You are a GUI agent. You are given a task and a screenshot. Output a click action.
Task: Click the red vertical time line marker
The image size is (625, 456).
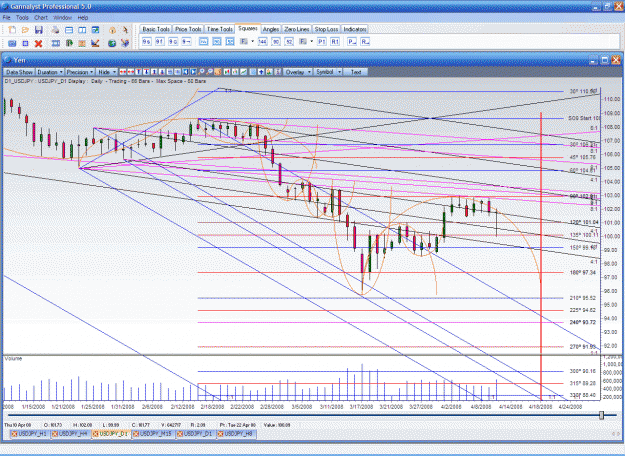click(x=541, y=255)
